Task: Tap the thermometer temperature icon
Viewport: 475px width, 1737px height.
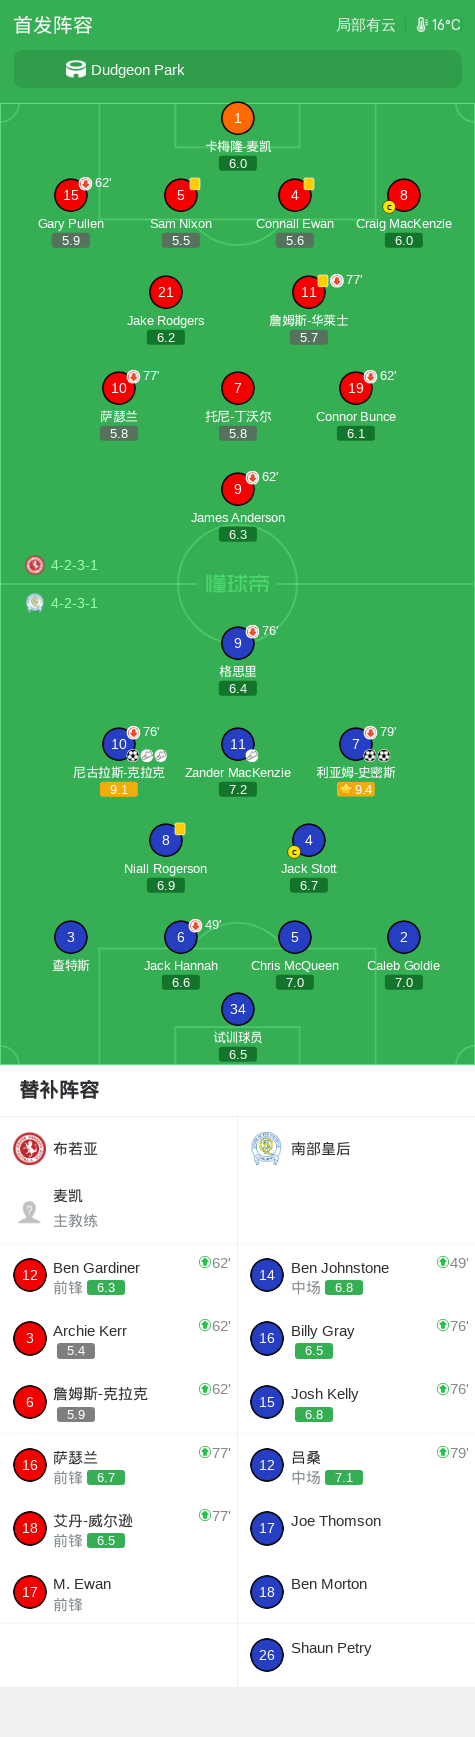Action: [x=422, y=25]
